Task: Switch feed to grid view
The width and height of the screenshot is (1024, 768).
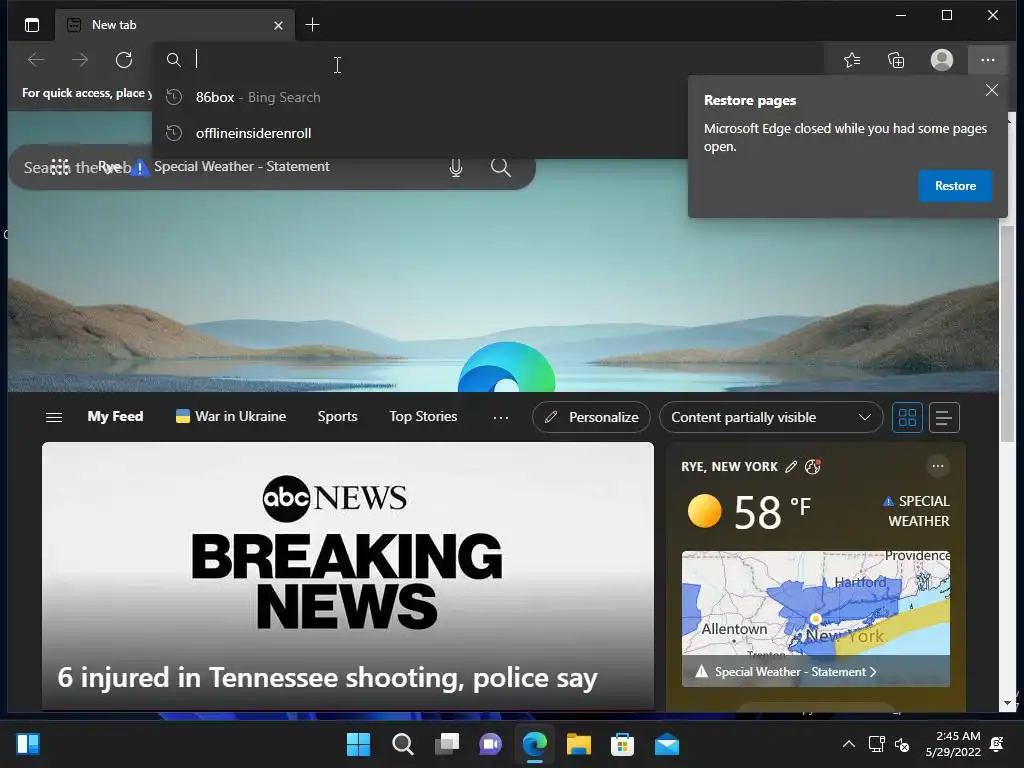Action: pyautogui.click(x=907, y=417)
